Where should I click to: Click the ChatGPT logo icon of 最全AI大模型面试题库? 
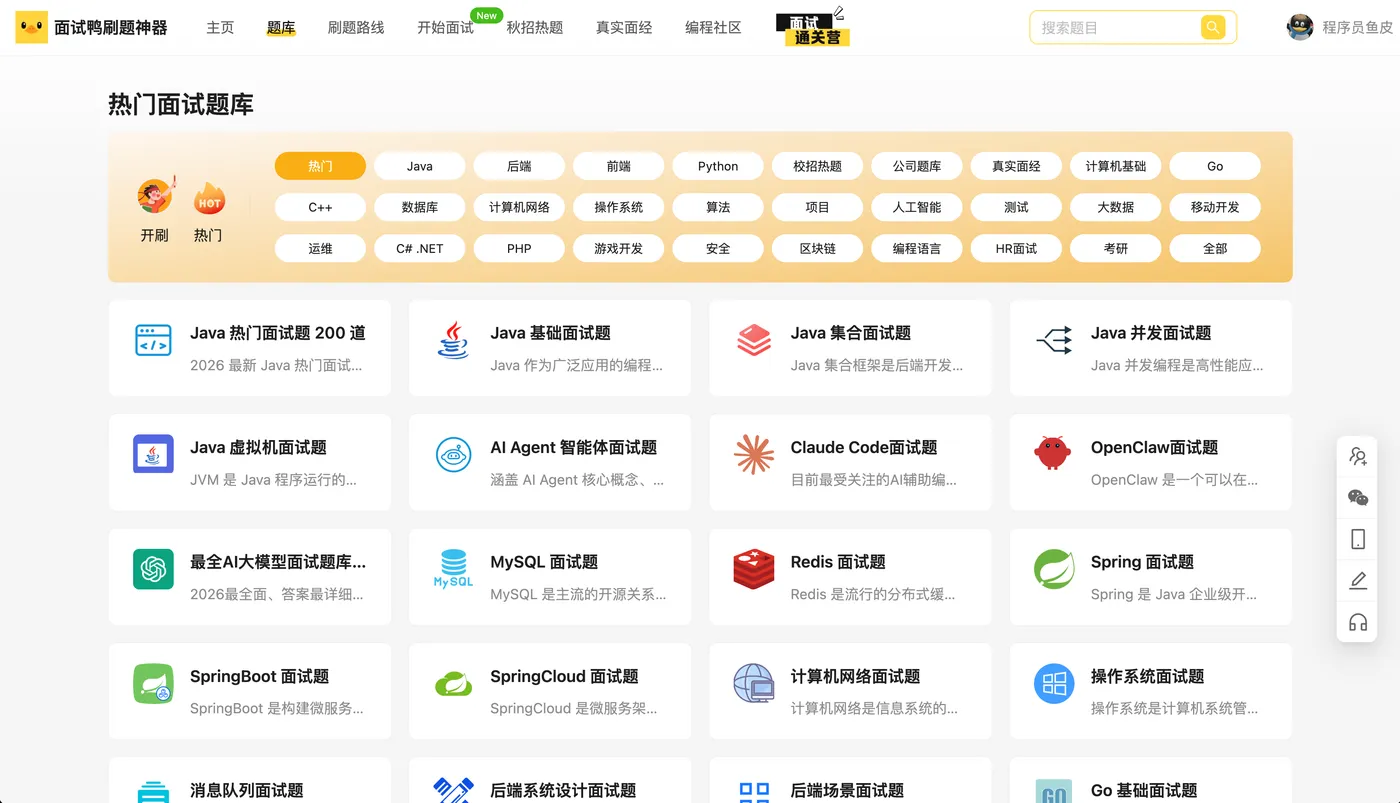153,569
